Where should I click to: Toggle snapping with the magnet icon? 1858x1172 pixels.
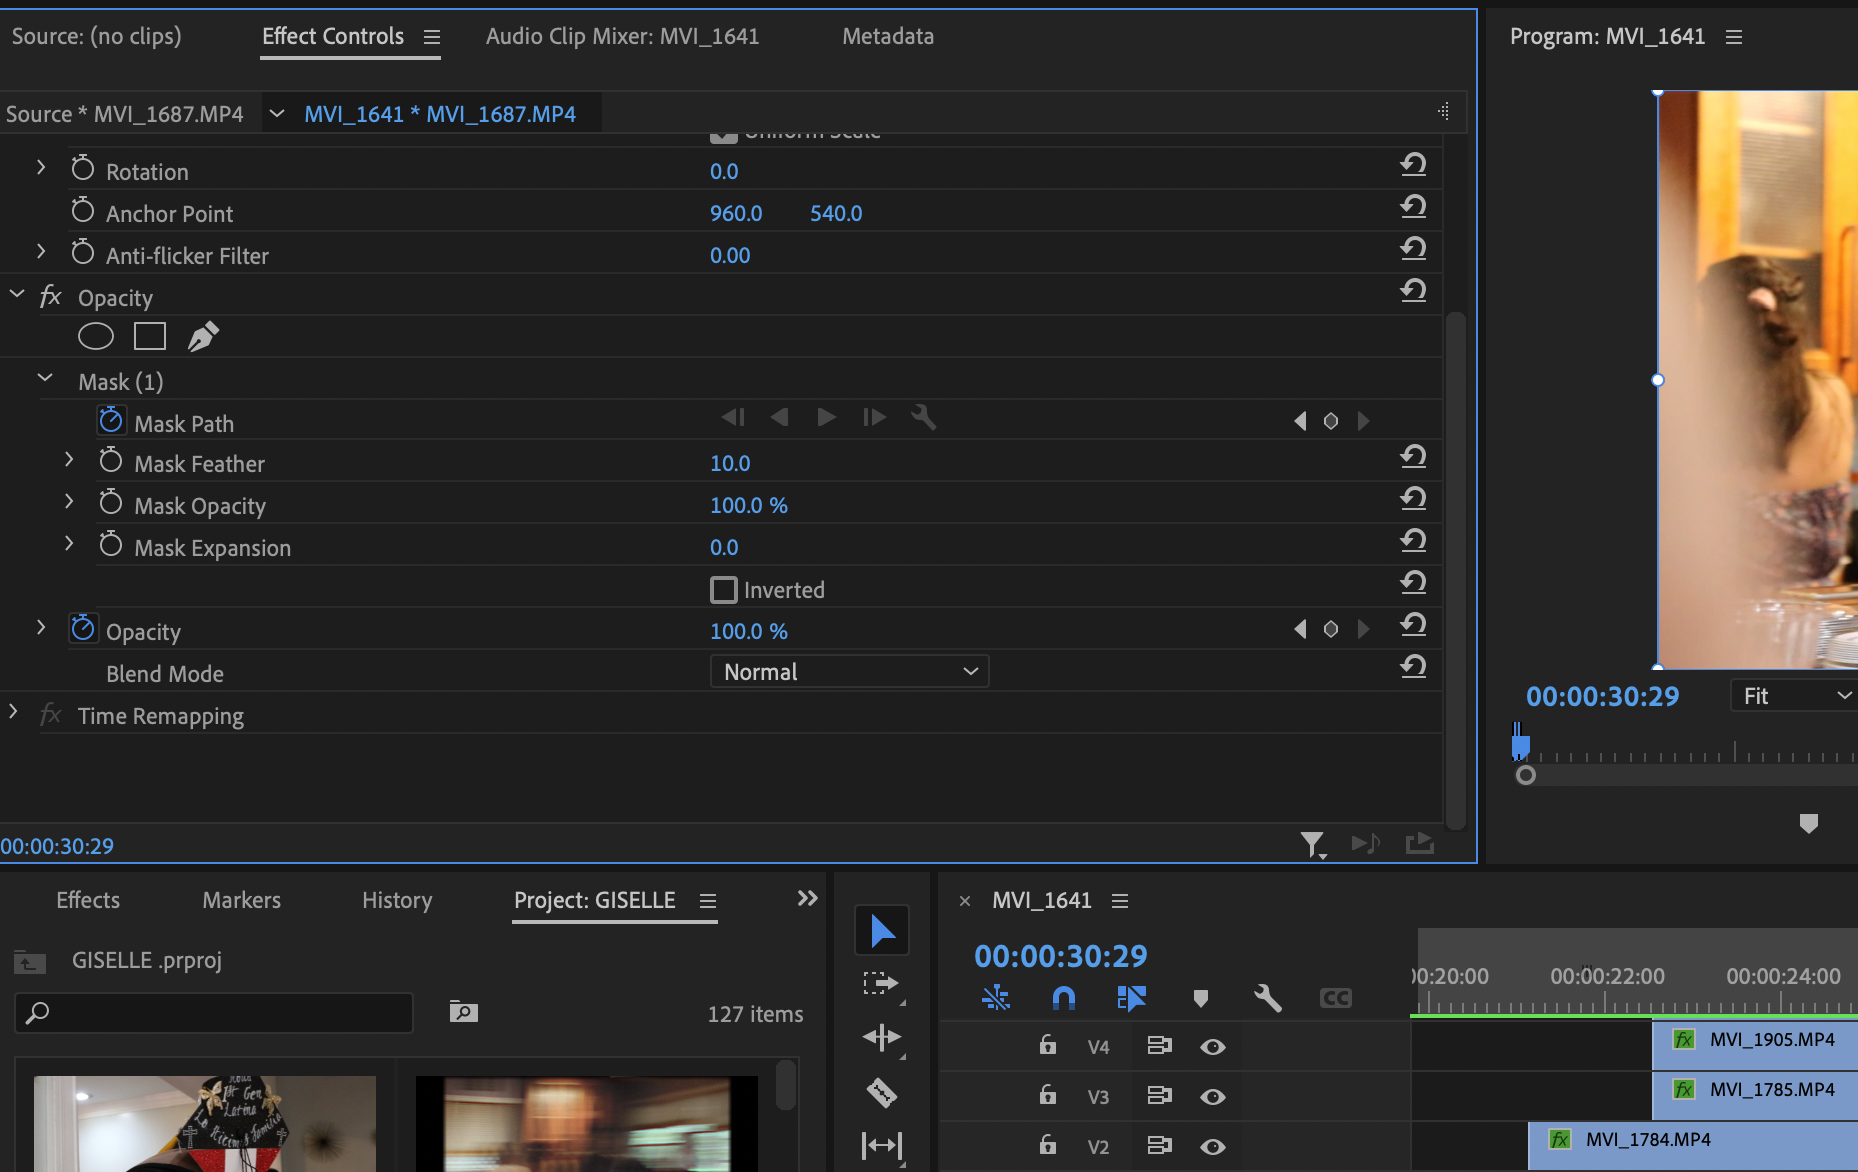[x=1062, y=997]
